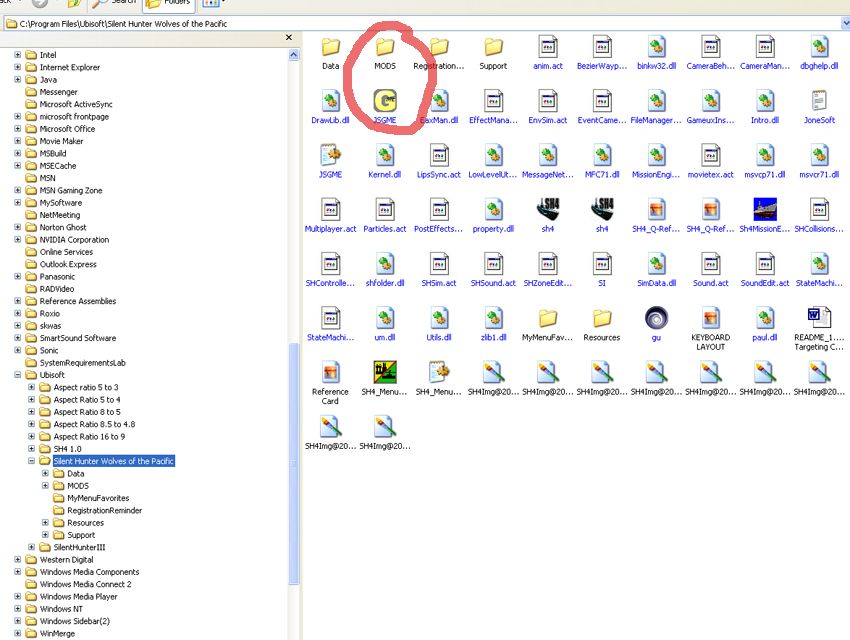Select the README_1 Word document
This screenshot has width=850, height=640.
(x=819, y=318)
